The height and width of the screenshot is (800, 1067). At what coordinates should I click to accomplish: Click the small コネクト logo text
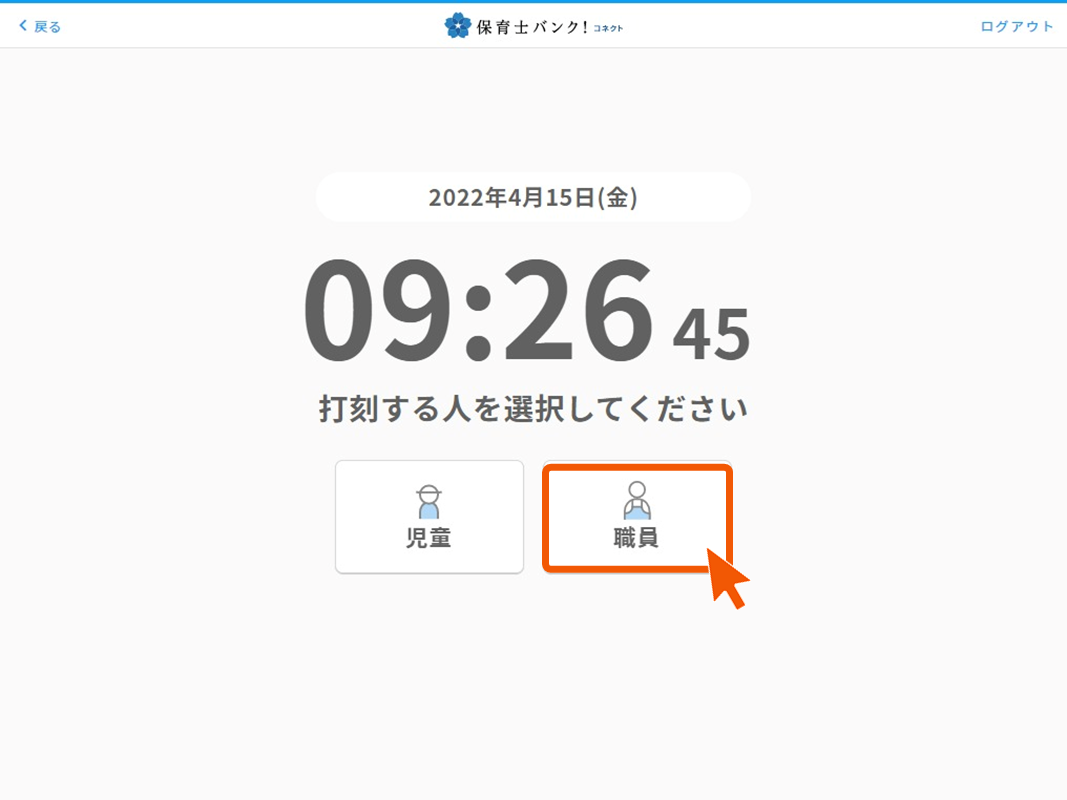(x=608, y=29)
